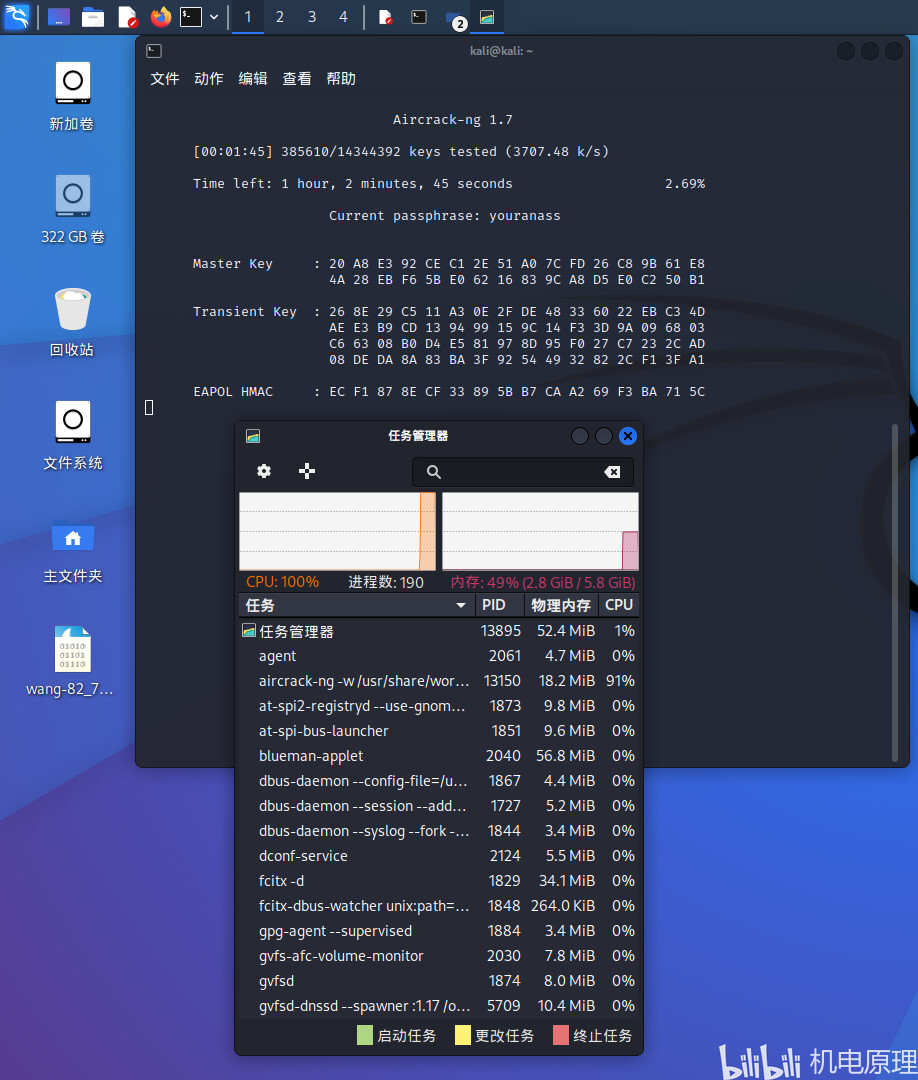Open 帮助 menu in terminal

tap(341, 79)
